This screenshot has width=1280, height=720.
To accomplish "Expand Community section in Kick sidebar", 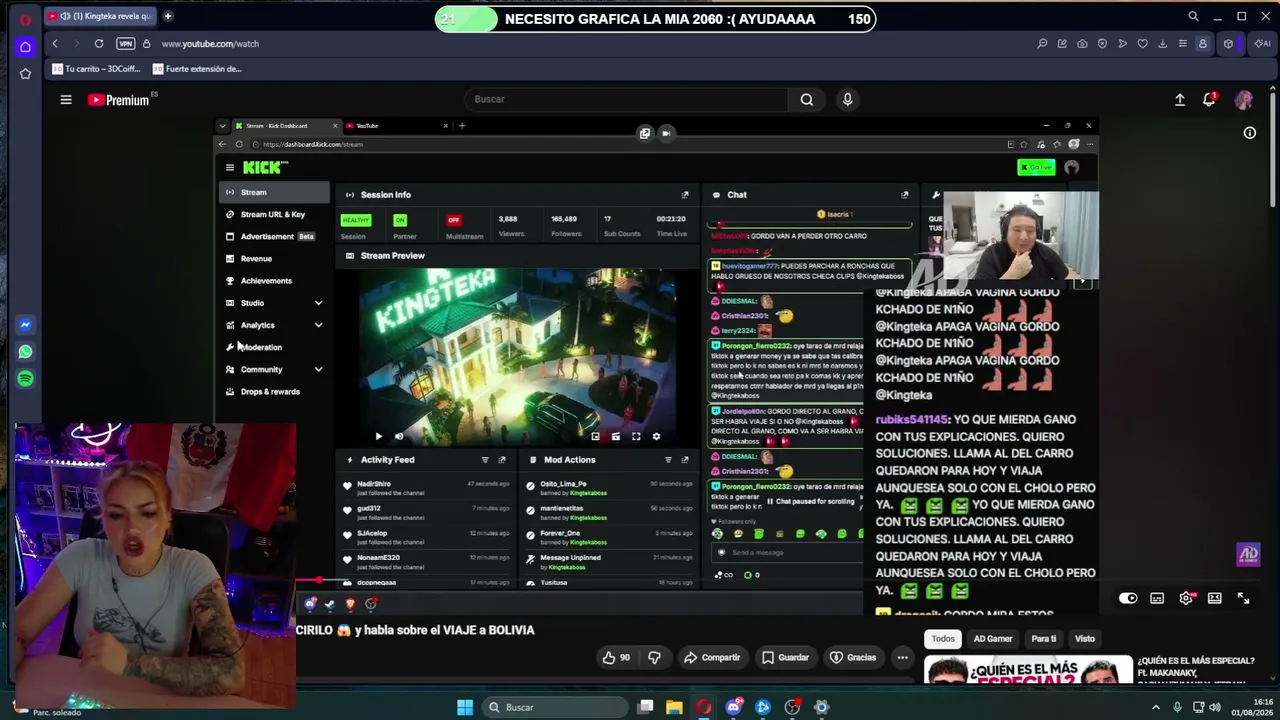I will pos(318,370).
